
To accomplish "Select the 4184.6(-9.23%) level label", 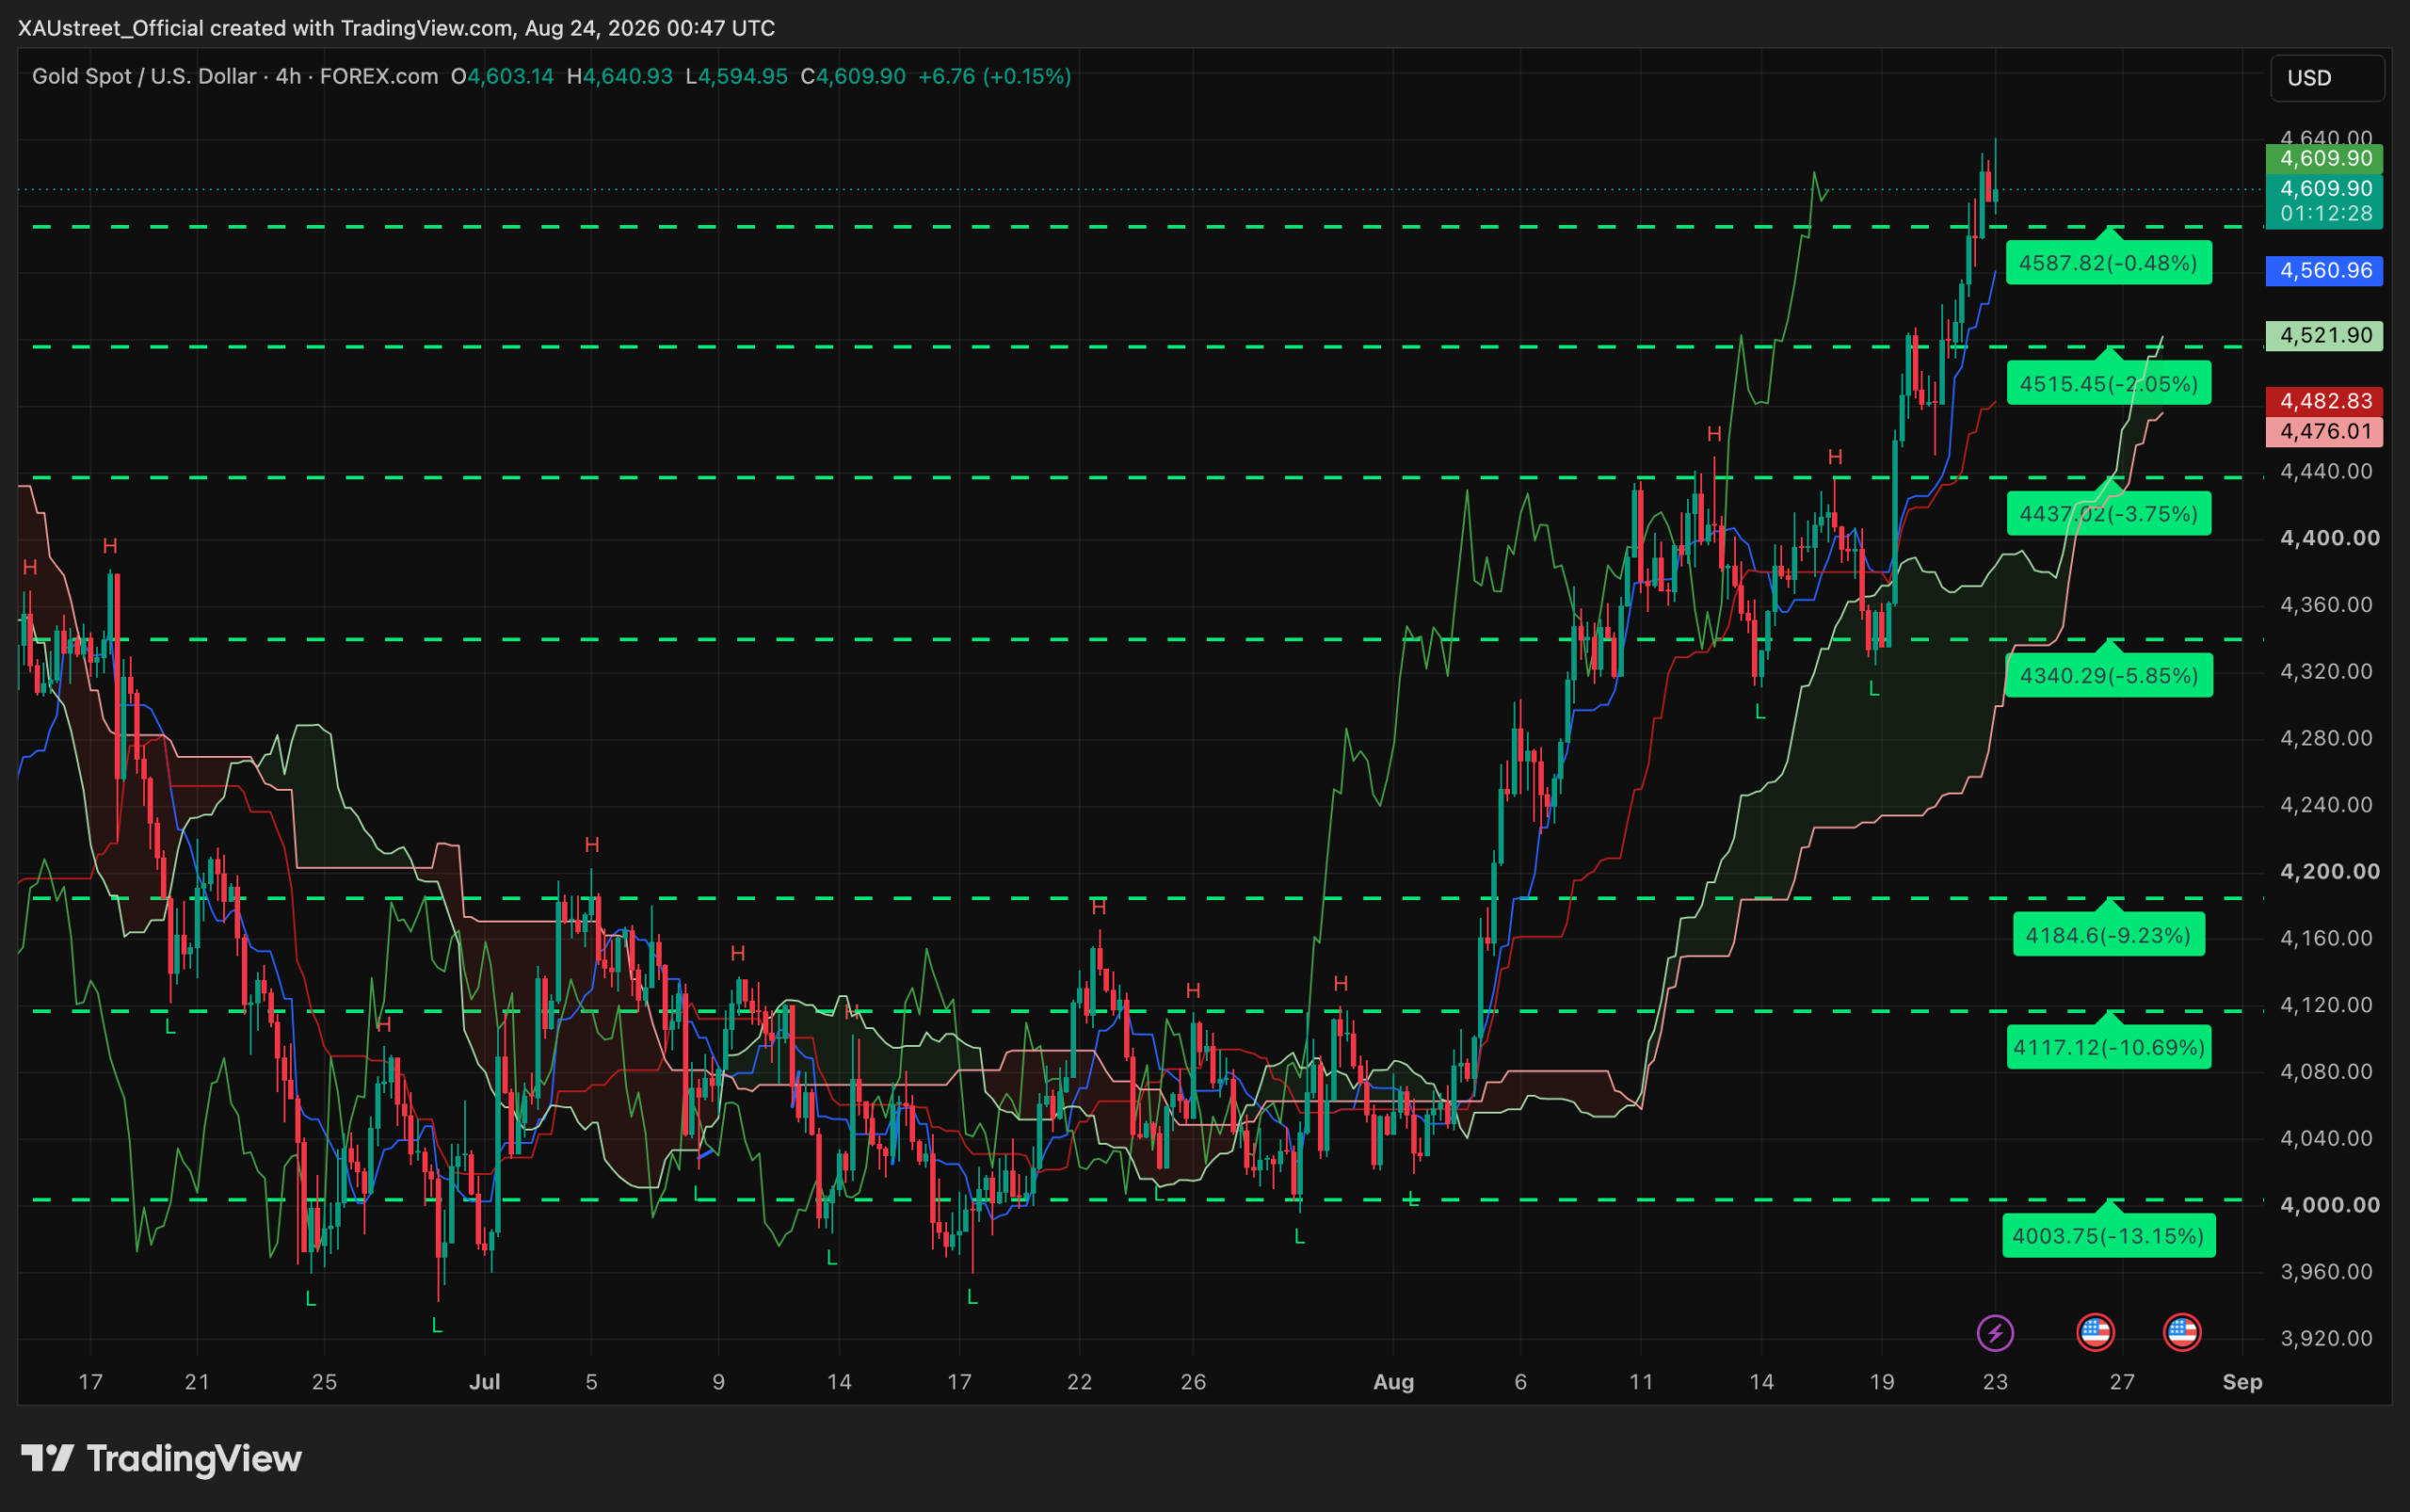I will 2108,935.
